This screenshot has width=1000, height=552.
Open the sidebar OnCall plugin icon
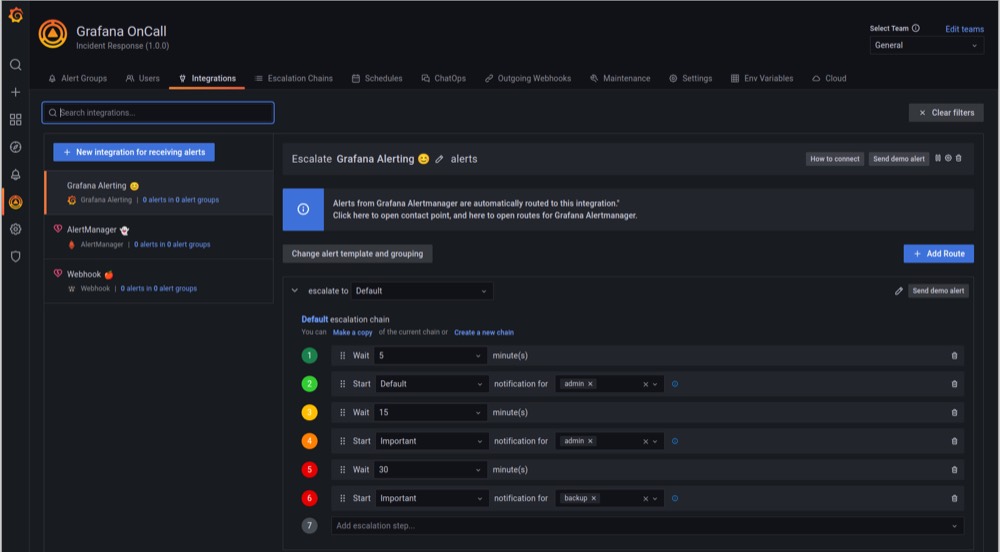pos(16,202)
